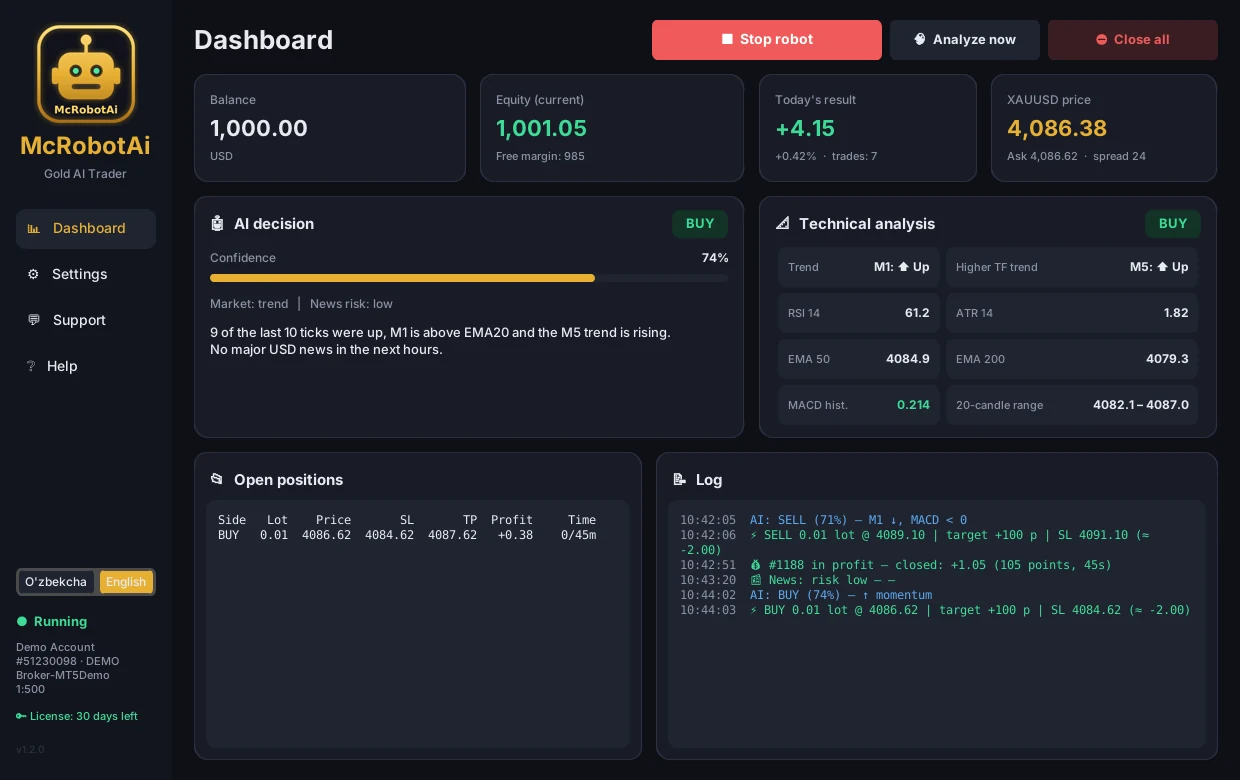The image size is (1240, 780).
Task: Click the Log panel icon
Action: (x=679, y=480)
